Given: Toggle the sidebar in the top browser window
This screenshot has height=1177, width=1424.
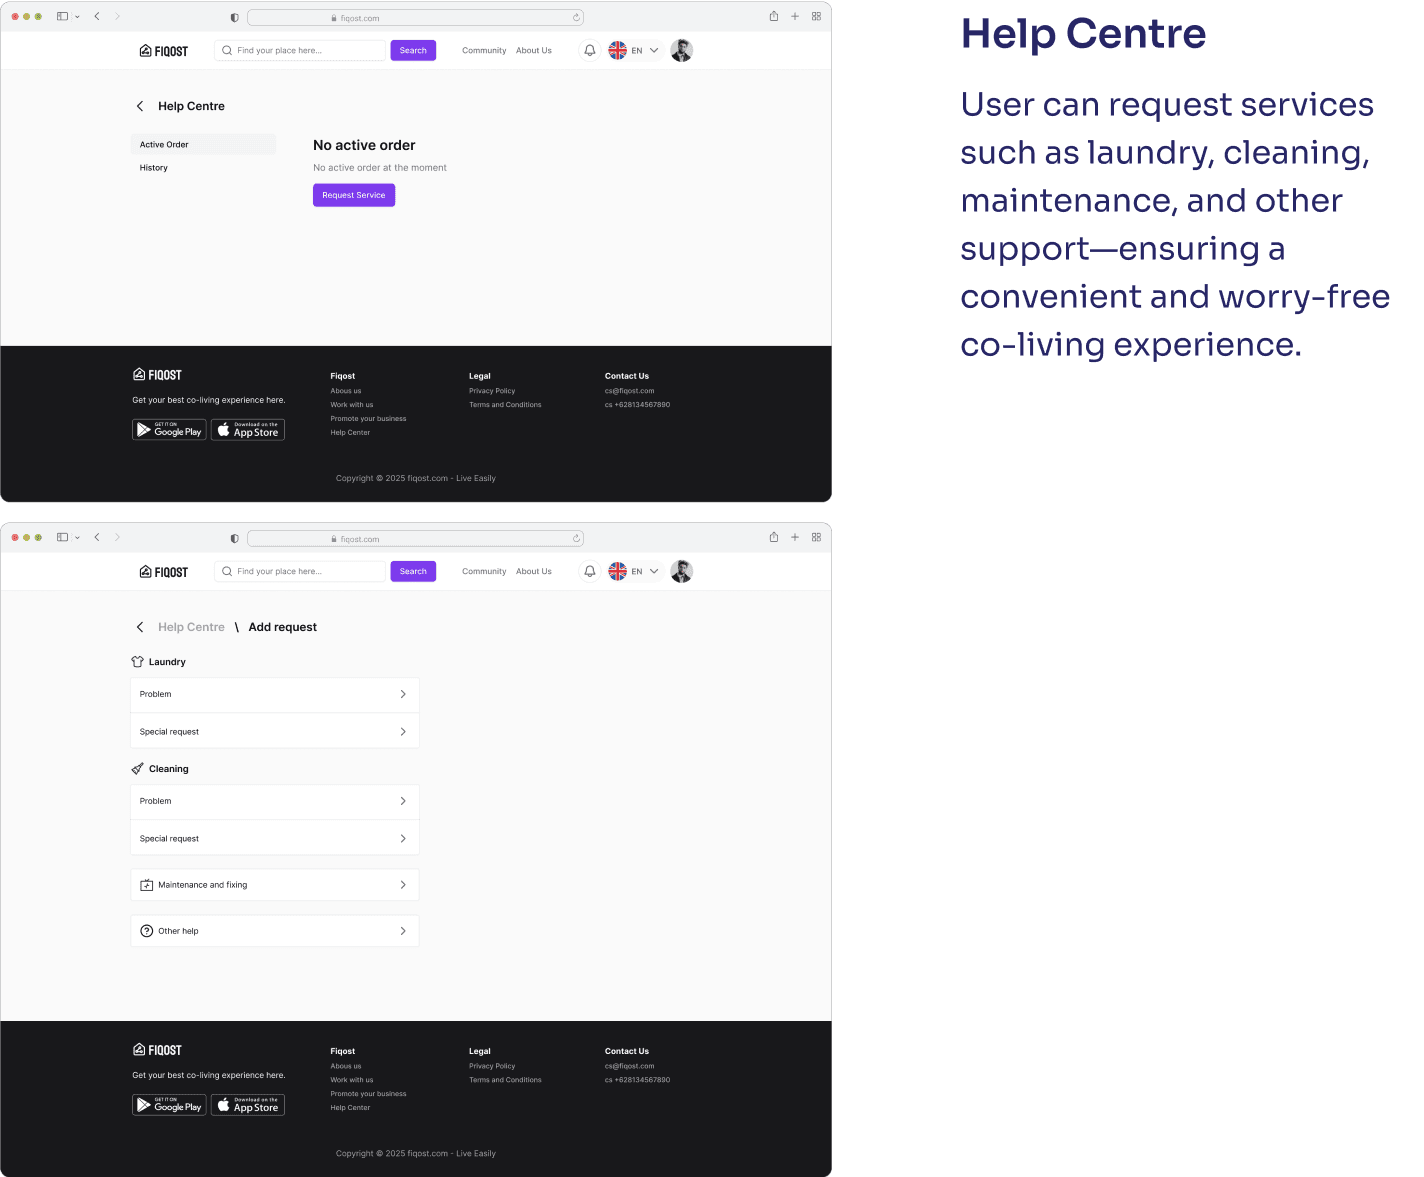Looking at the screenshot, I should pyautogui.click(x=63, y=16).
